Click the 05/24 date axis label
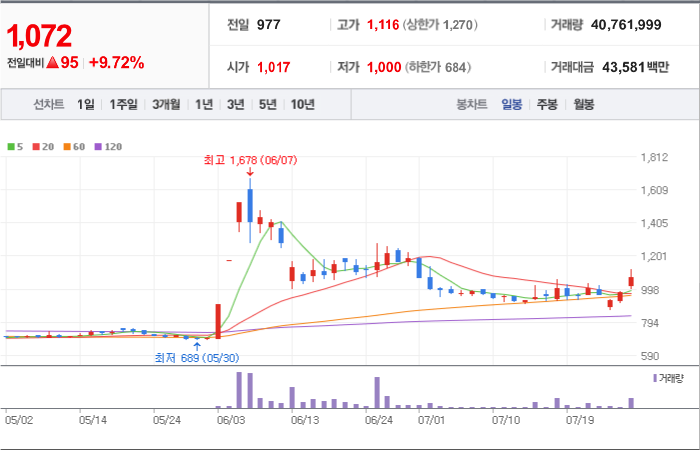 [167, 421]
